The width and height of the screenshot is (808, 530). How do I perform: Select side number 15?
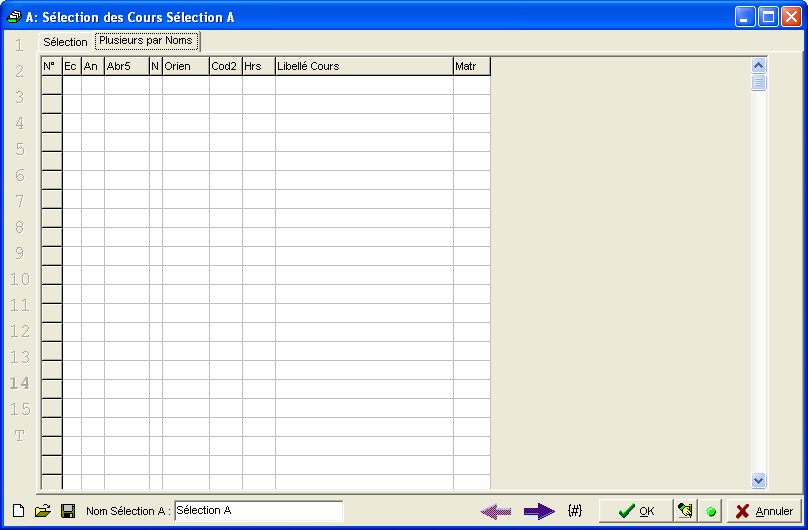(20, 409)
